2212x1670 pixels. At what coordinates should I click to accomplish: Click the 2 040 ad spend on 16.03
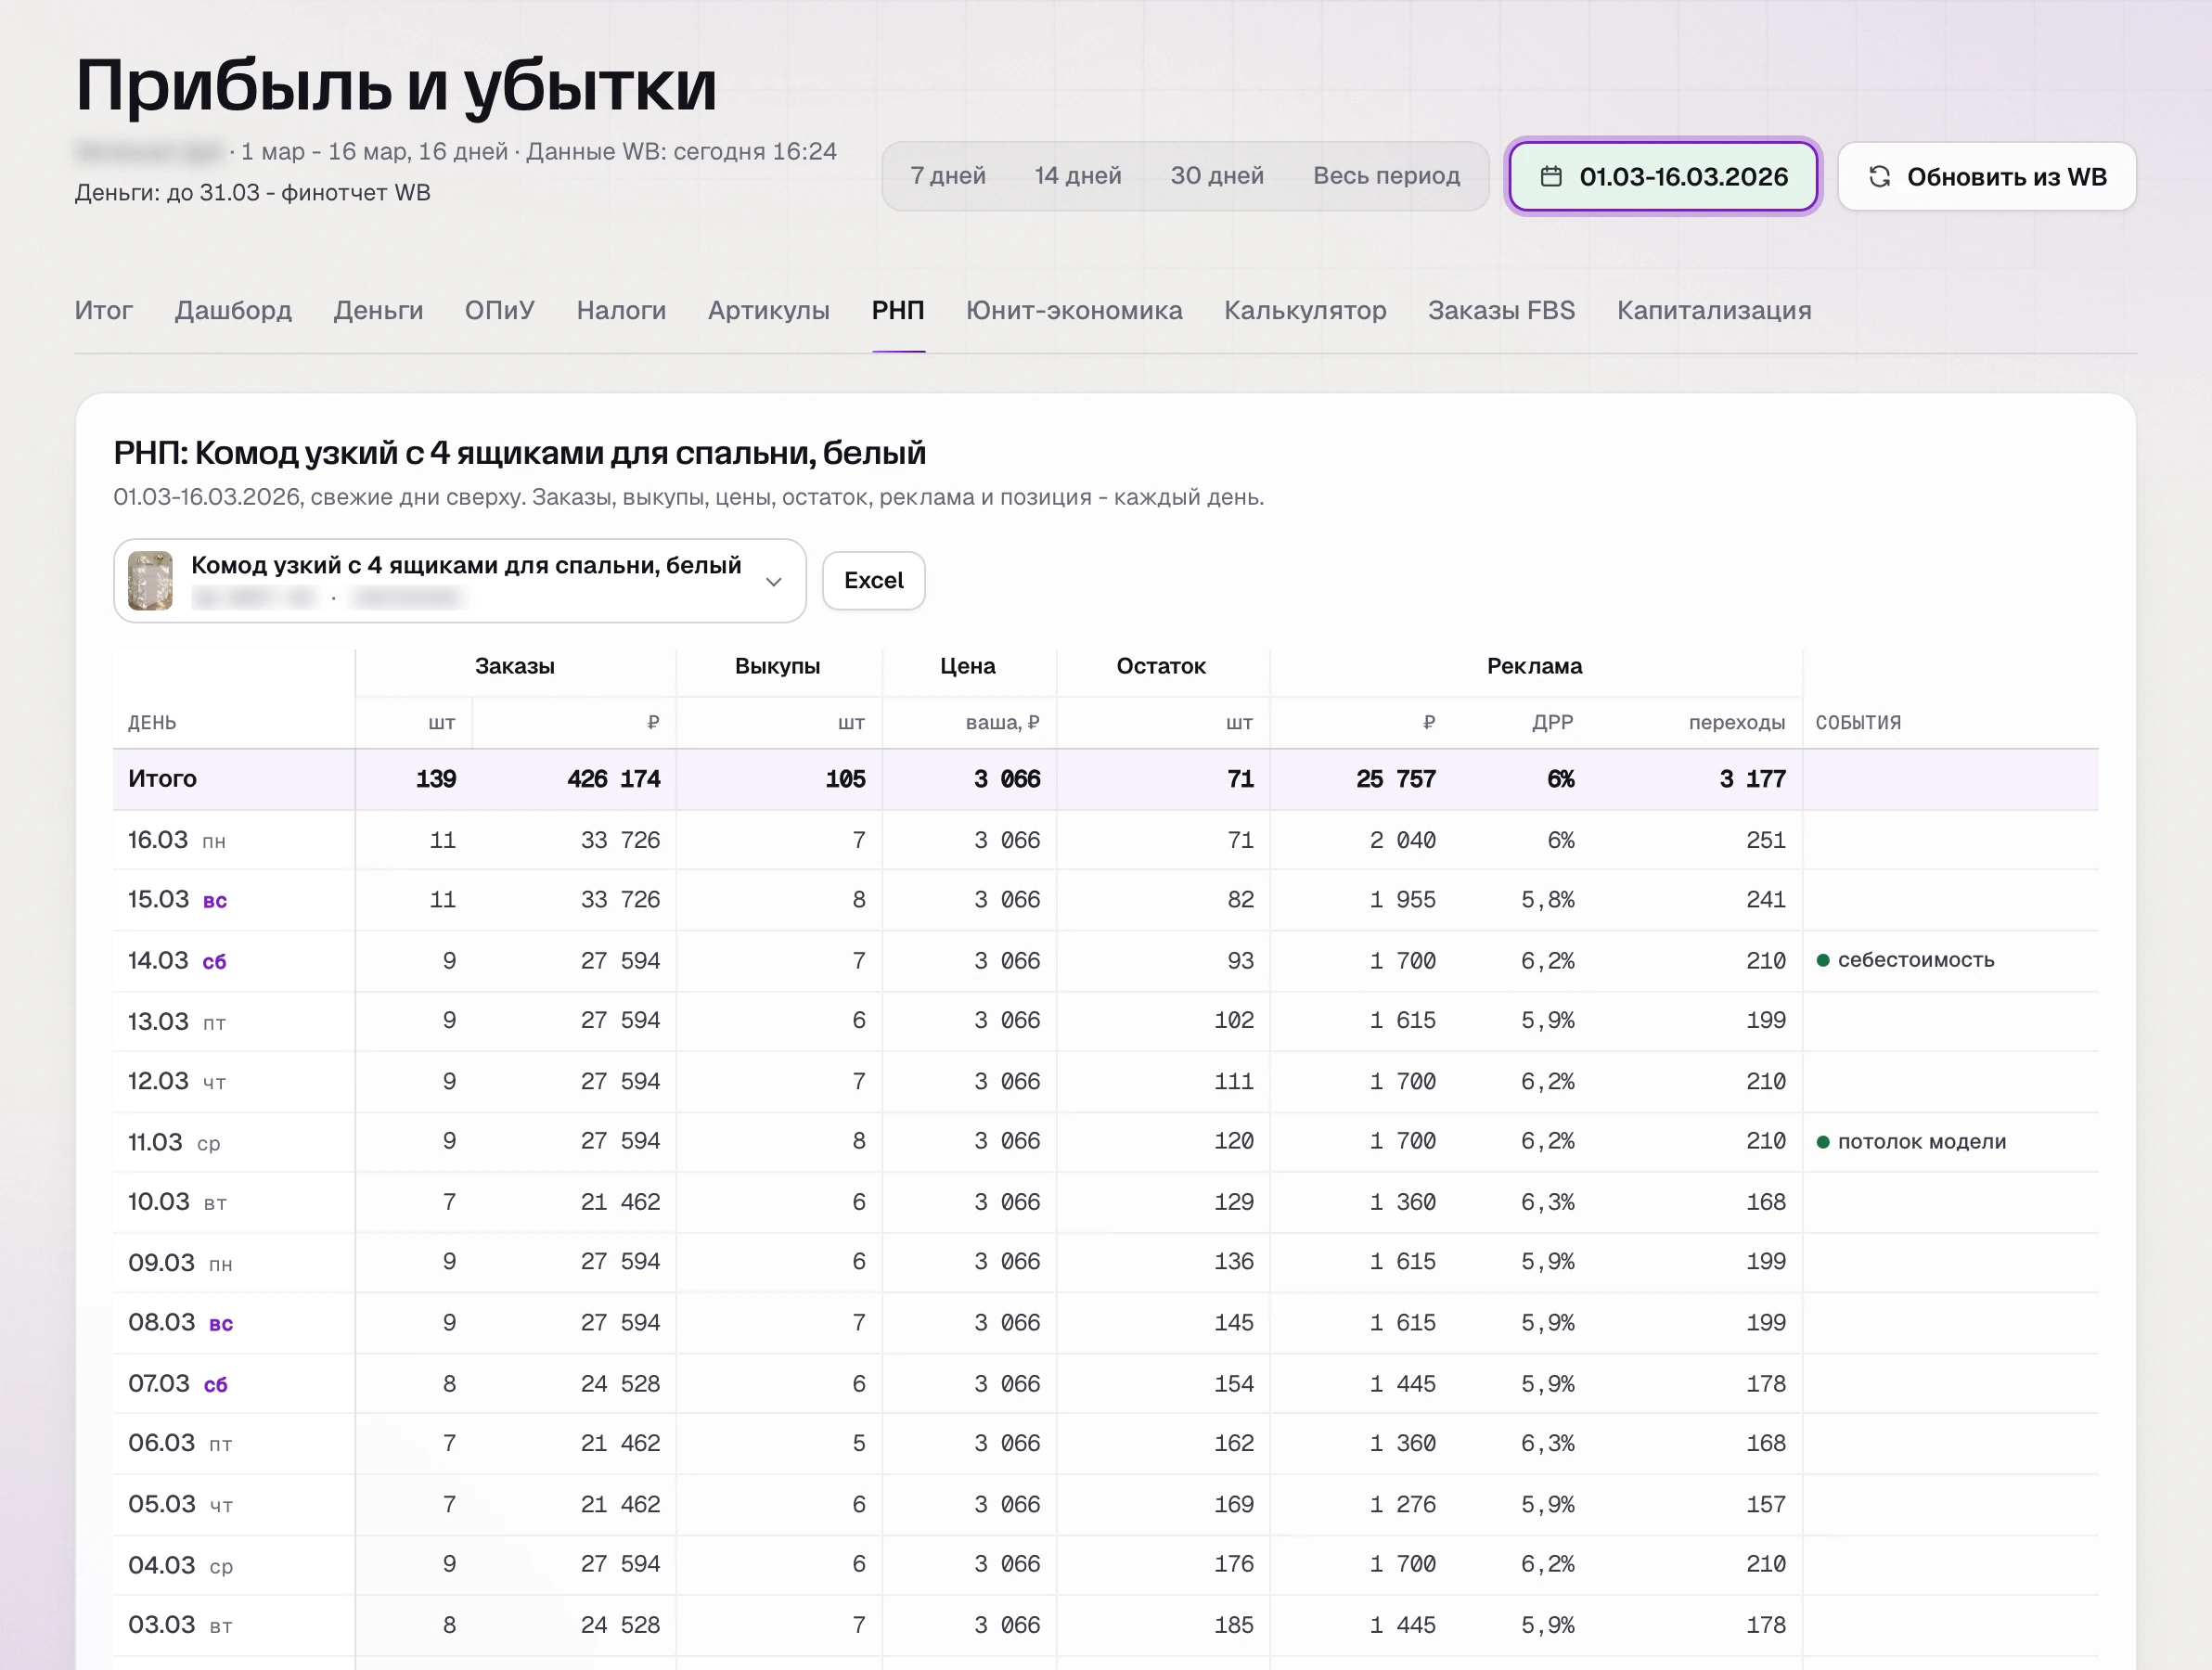pyautogui.click(x=1402, y=840)
